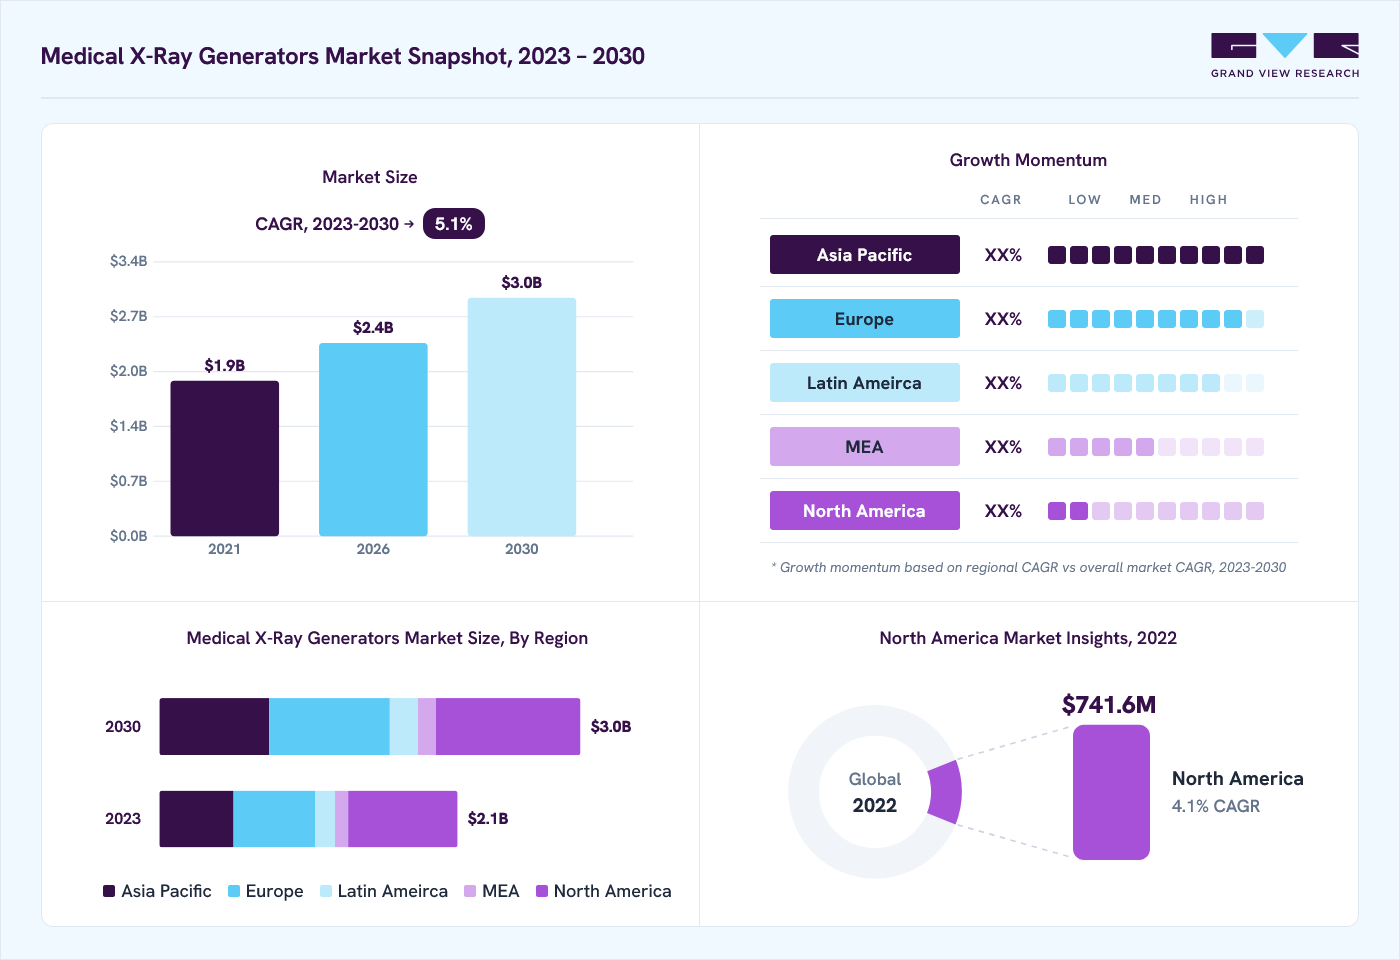Click the HIGH column header
Image resolution: width=1400 pixels, height=960 pixels.
(1209, 200)
